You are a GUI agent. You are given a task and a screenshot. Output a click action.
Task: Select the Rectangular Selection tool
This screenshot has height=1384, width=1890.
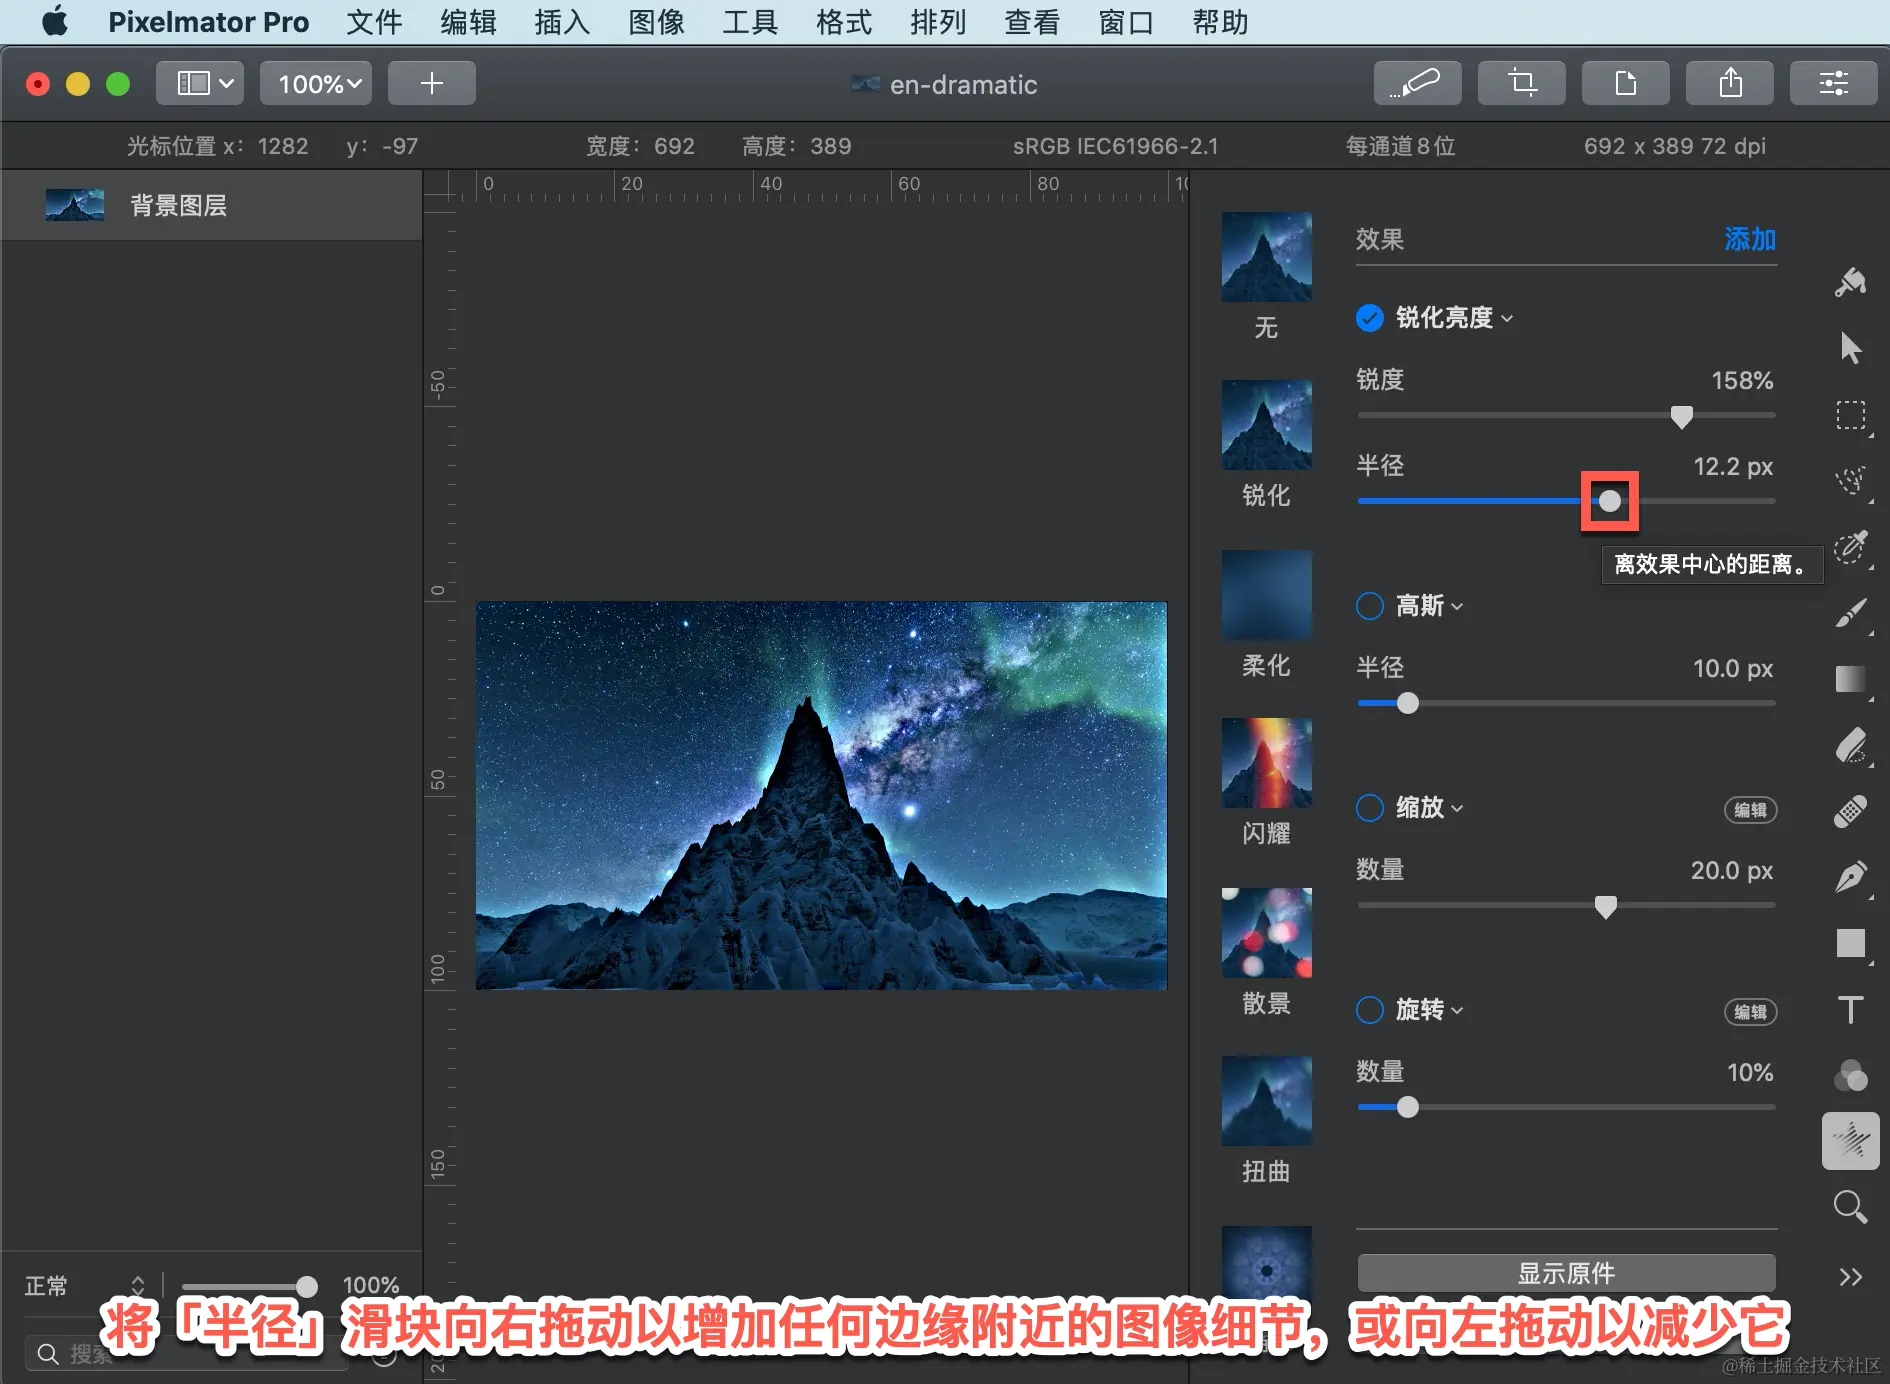pyautogui.click(x=1851, y=415)
